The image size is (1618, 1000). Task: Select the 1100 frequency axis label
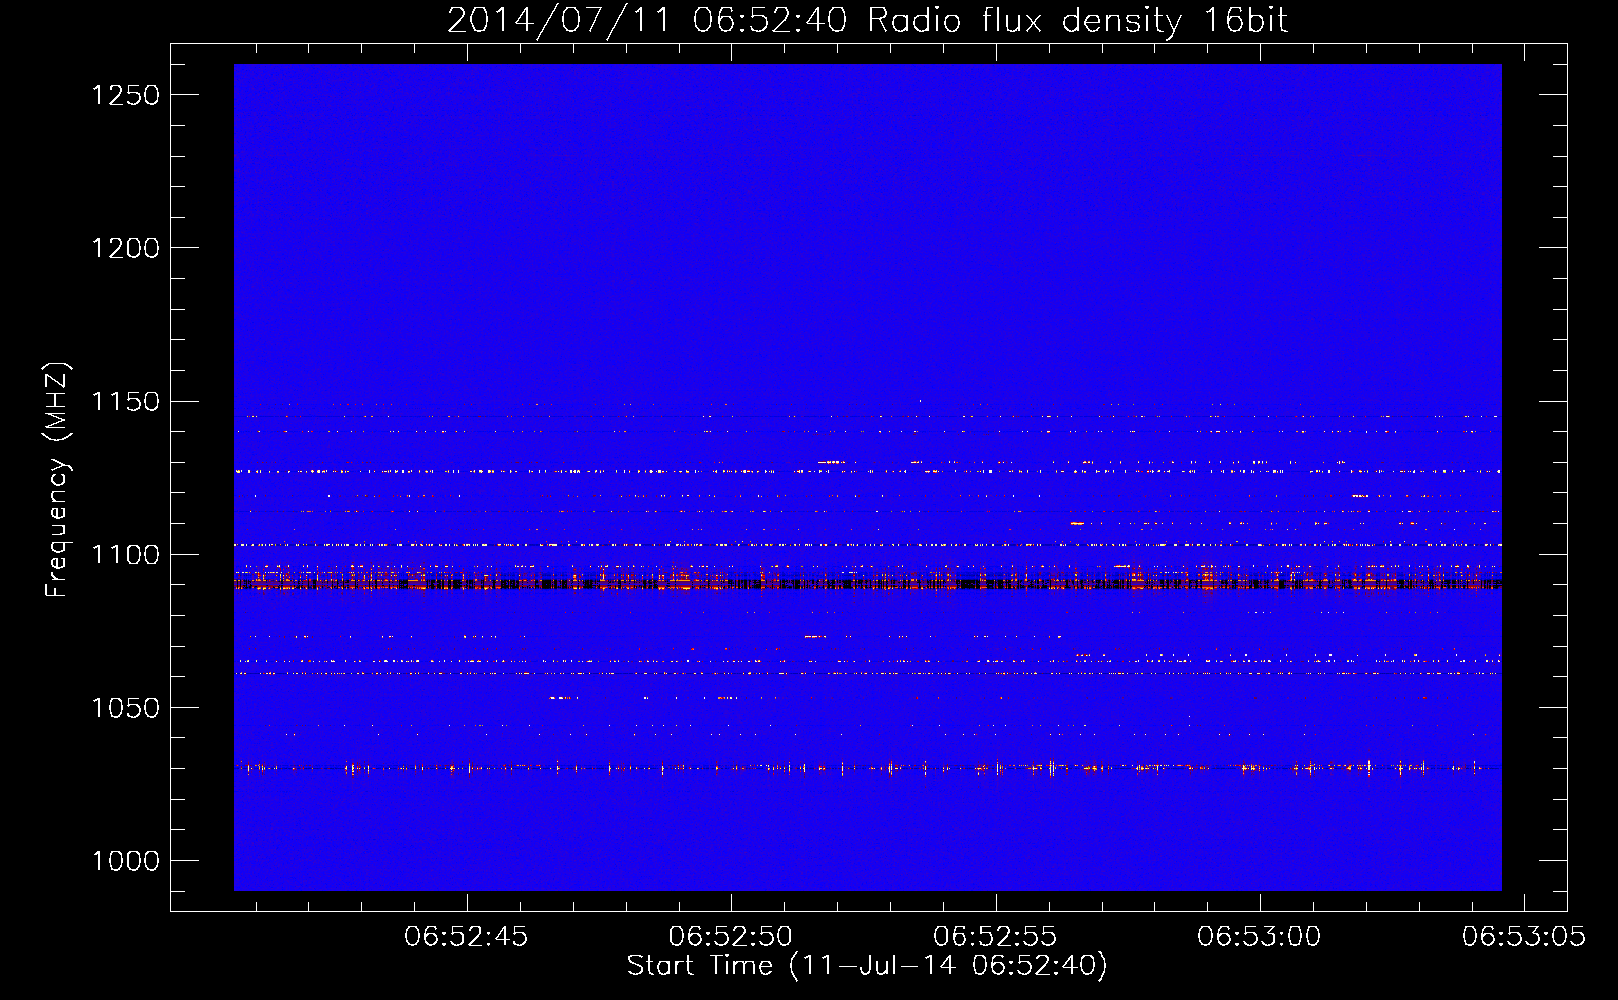click(125, 554)
